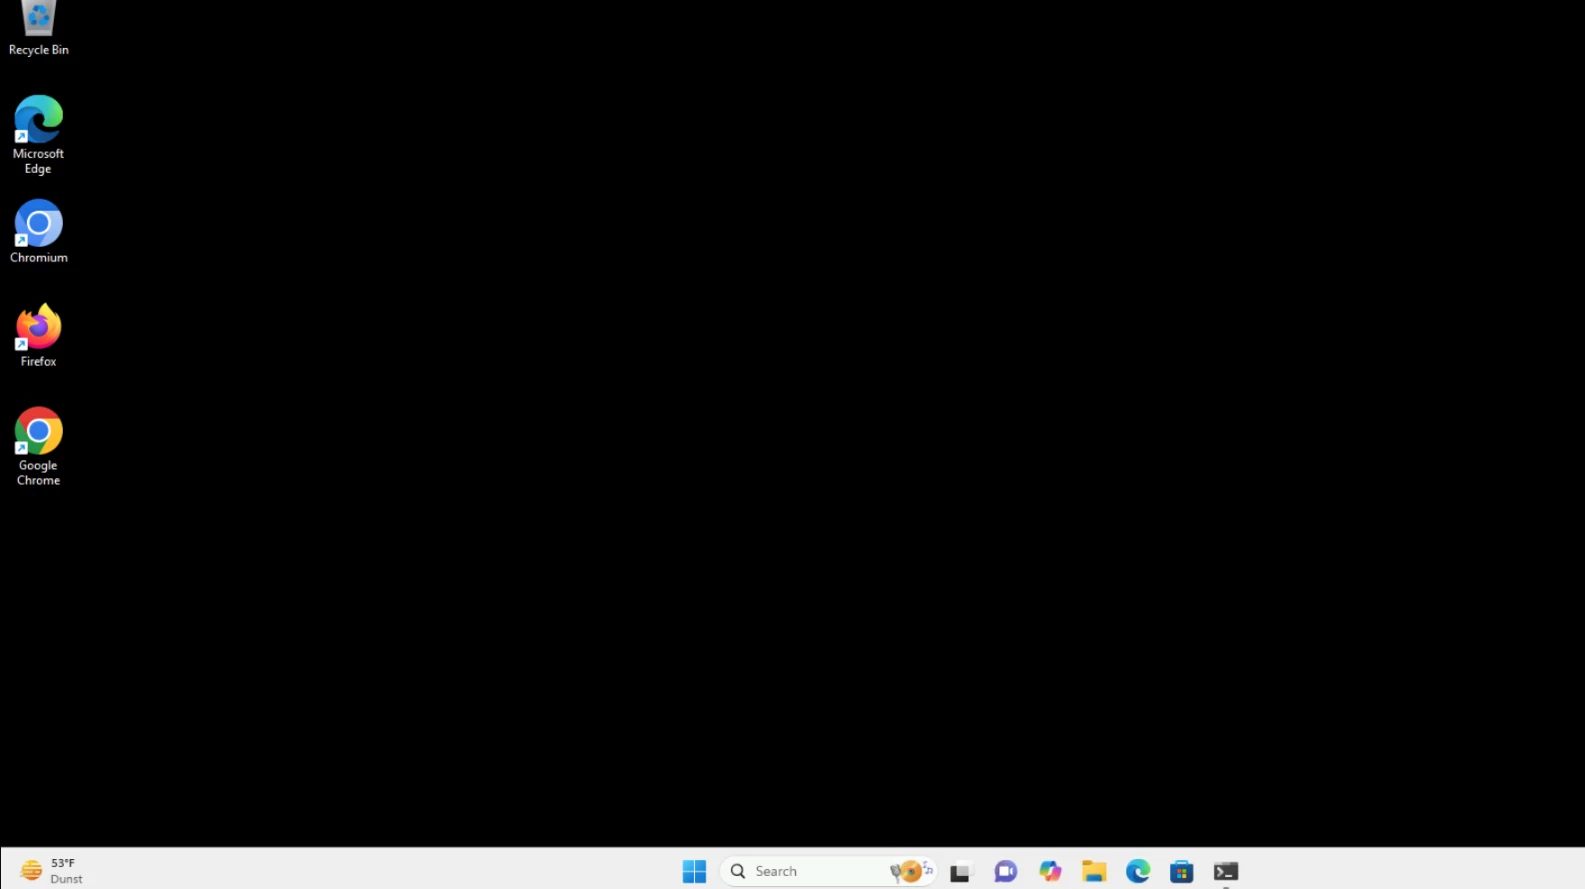
Task: Switch to the Terminal taskbar app
Action: 1225,871
